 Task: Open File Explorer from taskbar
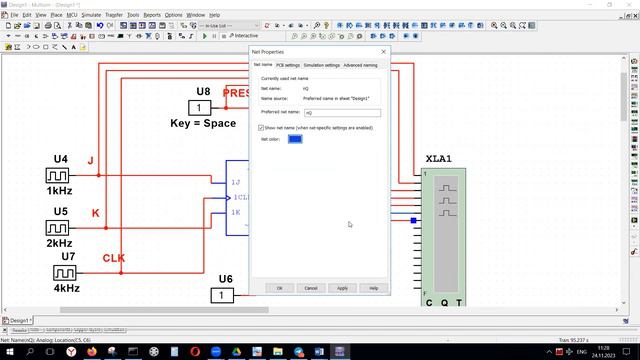coord(278,351)
